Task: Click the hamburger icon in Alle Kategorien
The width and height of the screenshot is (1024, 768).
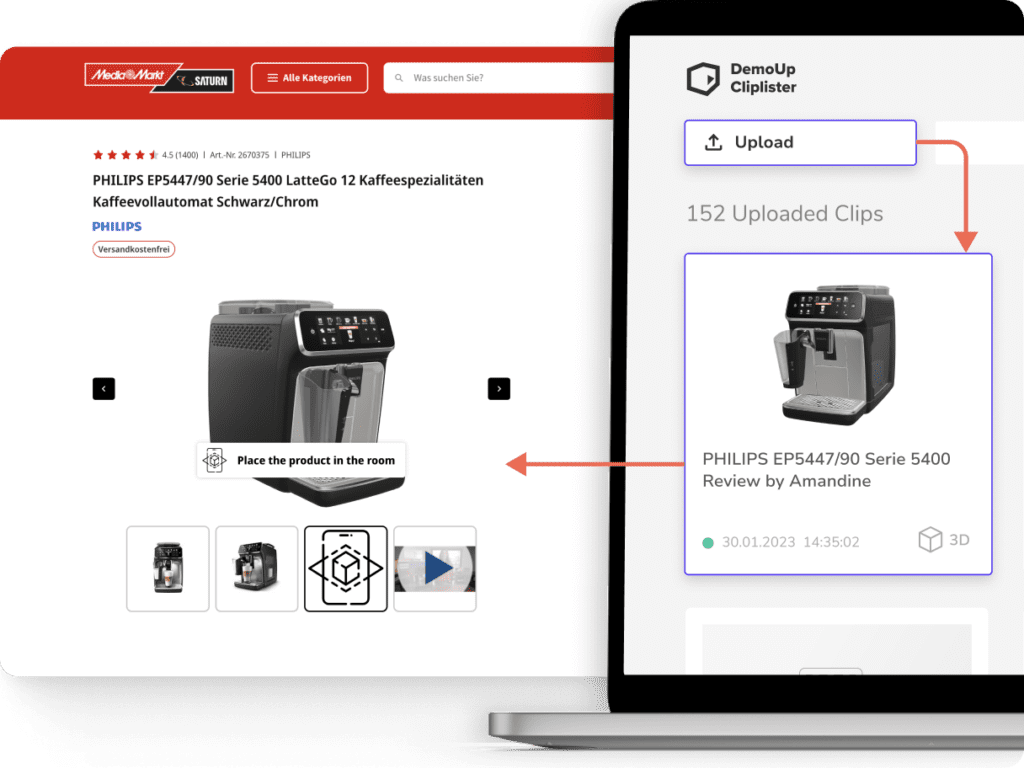Action: point(272,78)
